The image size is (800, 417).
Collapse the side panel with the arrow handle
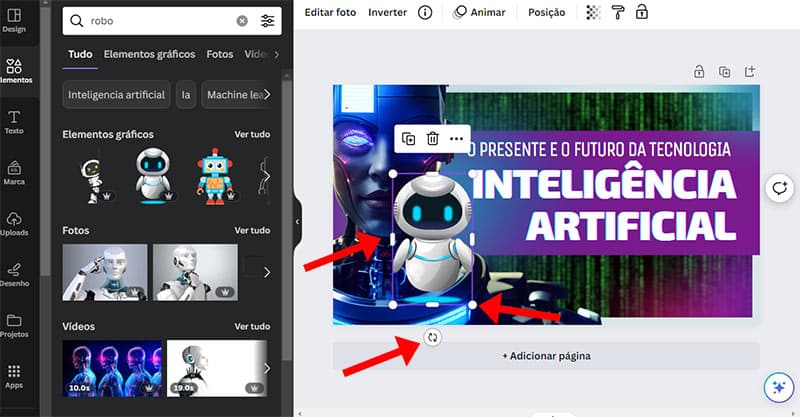(297, 220)
